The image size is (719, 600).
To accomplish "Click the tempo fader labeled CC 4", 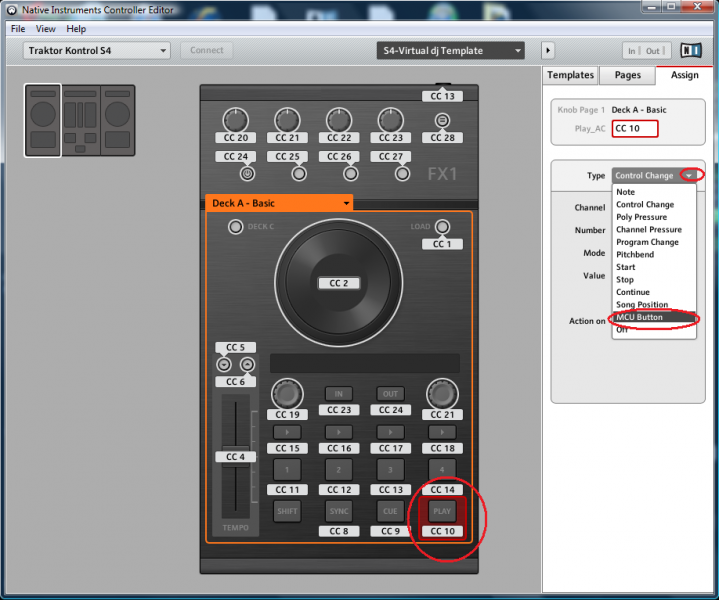I will [x=236, y=456].
